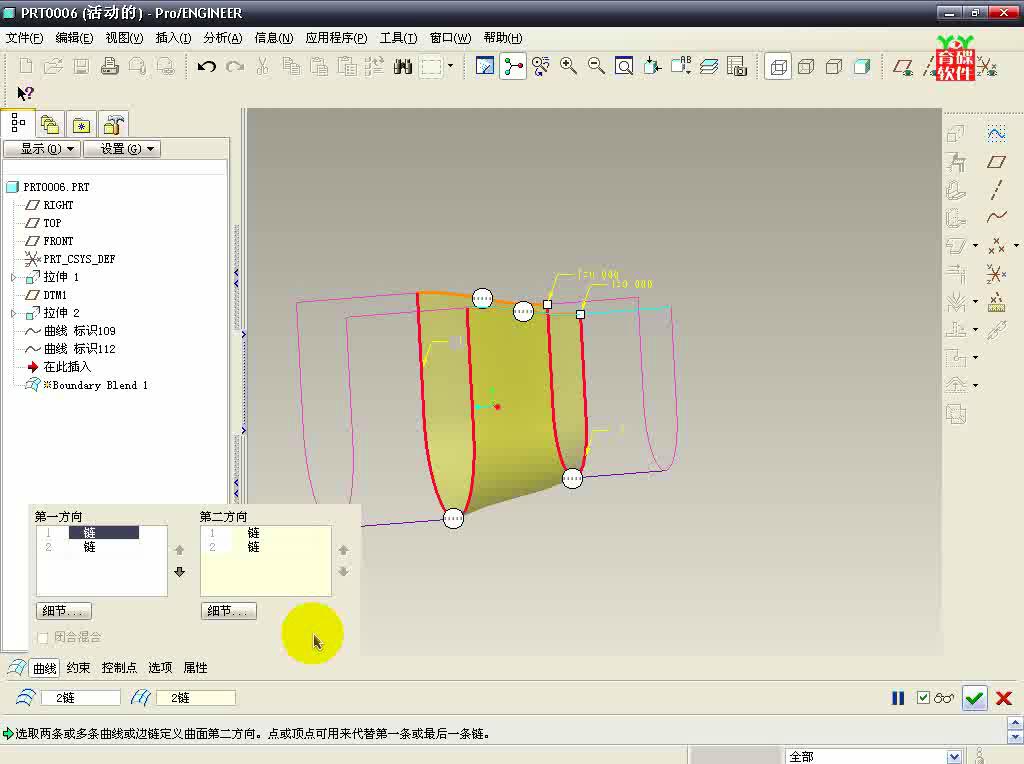Click the Undo arrow icon

click(x=206, y=67)
